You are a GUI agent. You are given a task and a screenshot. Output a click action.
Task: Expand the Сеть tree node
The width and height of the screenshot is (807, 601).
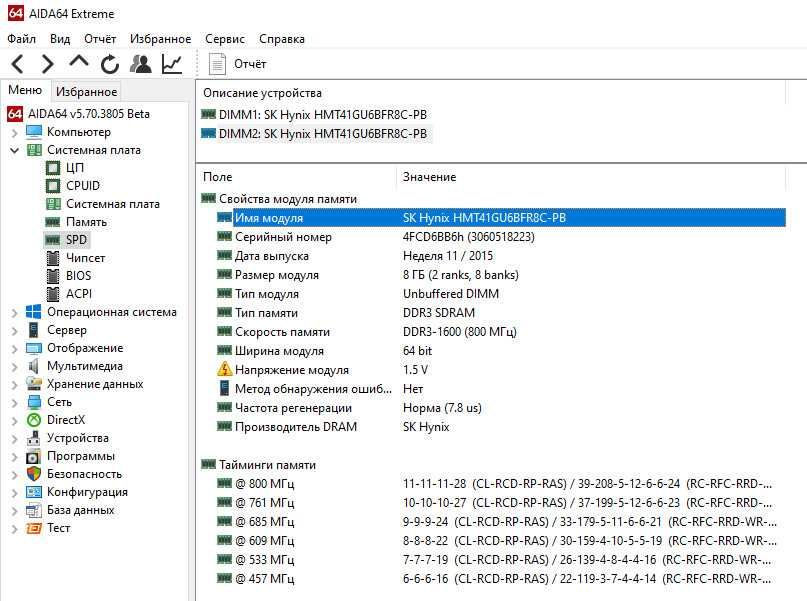[14, 403]
